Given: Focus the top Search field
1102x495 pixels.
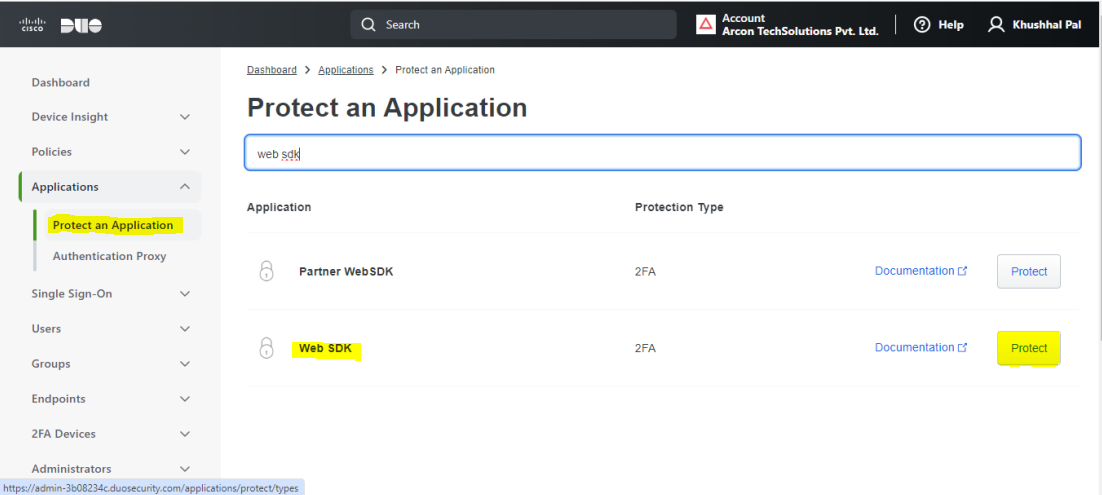Looking at the screenshot, I should click(x=514, y=25).
